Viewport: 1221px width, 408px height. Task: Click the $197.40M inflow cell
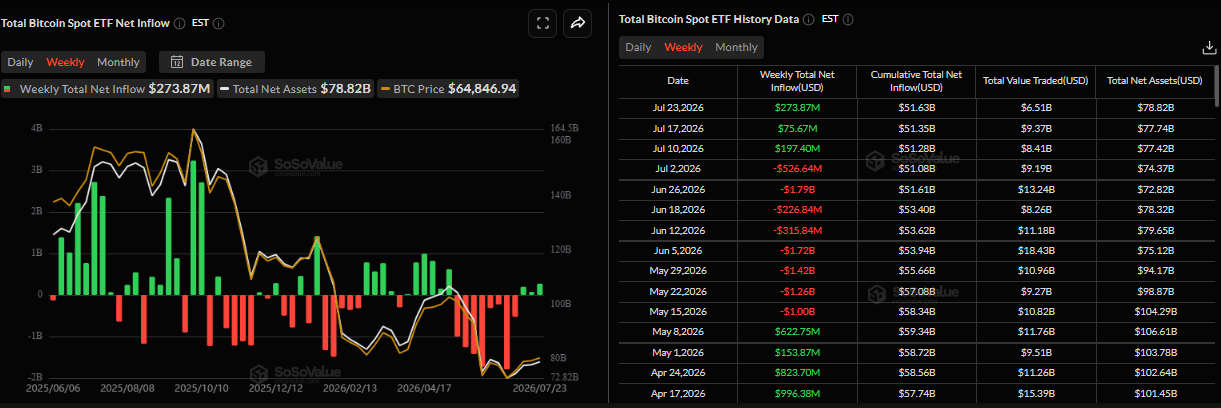pyautogui.click(x=796, y=147)
